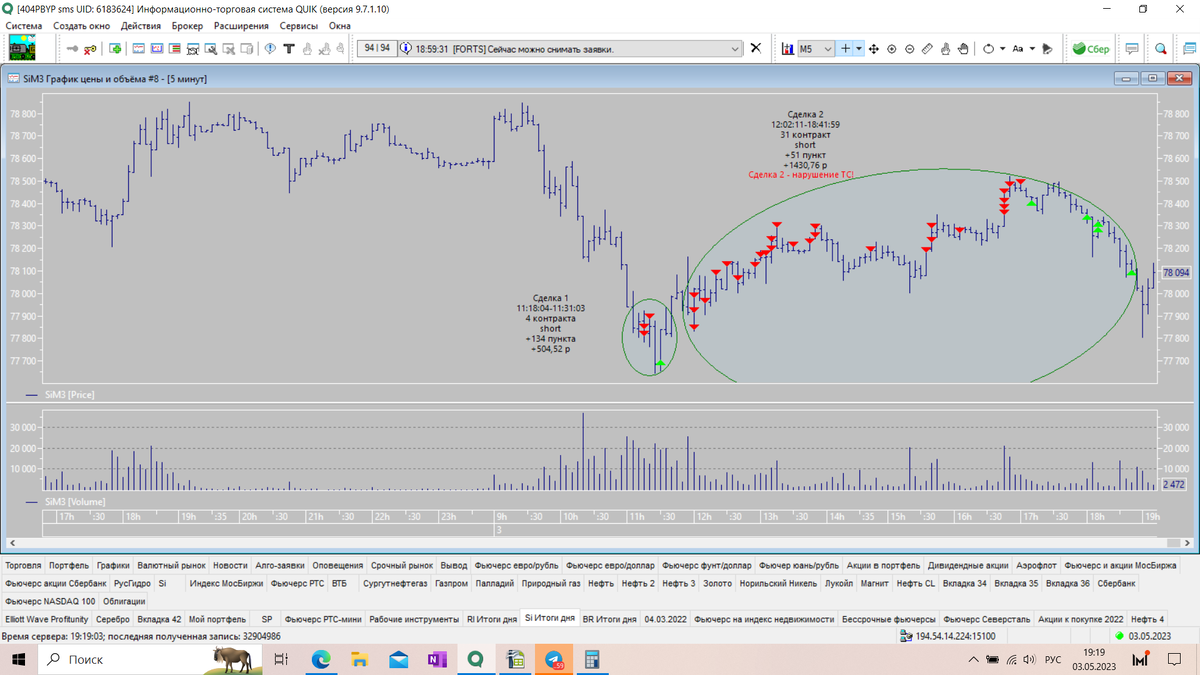Click the chat message icon next to Сбер
Image resolution: width=1200 pixels, height=675 pixels.
[x=1132, y=48]
